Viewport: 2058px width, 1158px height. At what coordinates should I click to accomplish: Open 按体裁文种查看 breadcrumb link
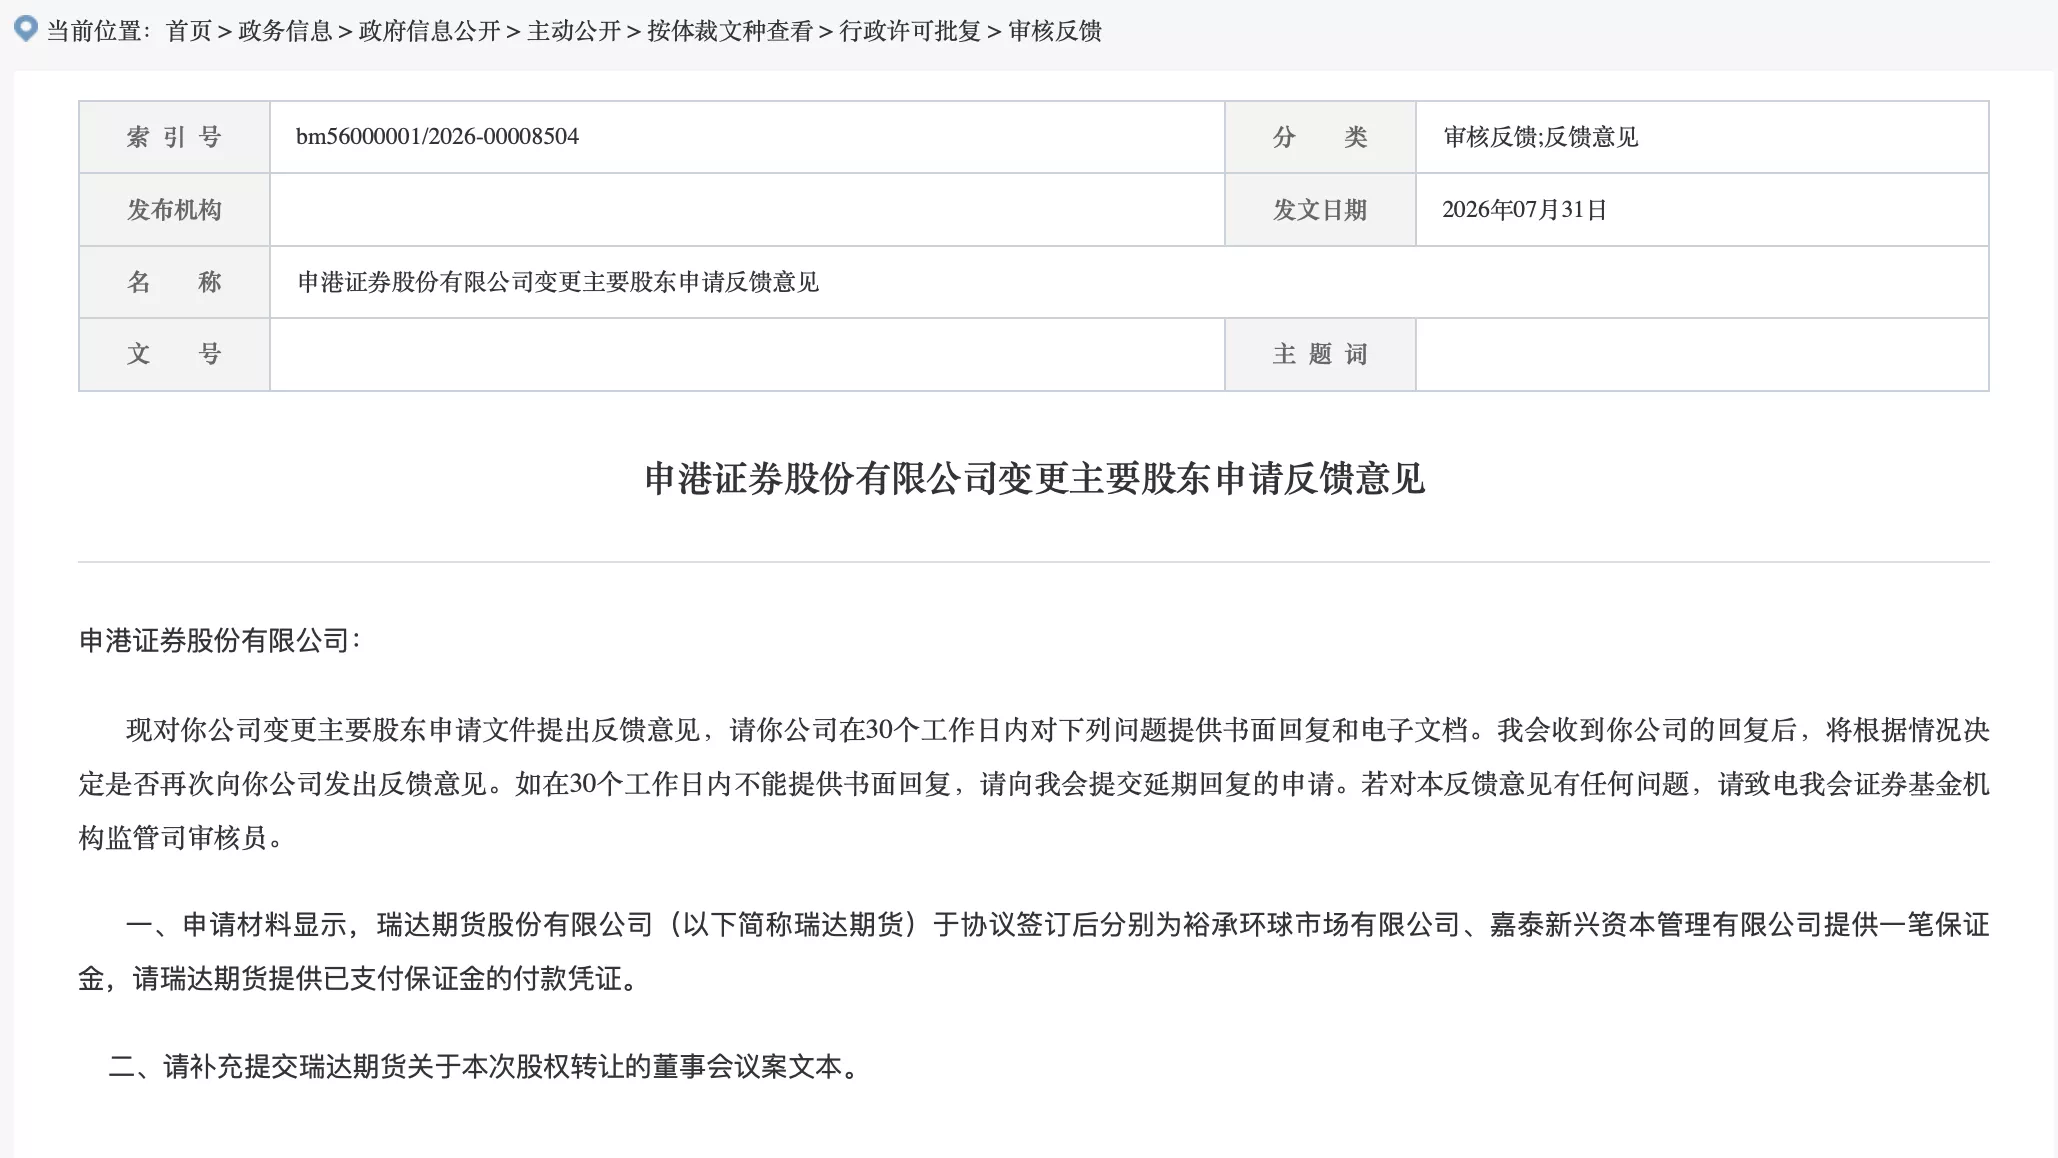pos(730,31)
